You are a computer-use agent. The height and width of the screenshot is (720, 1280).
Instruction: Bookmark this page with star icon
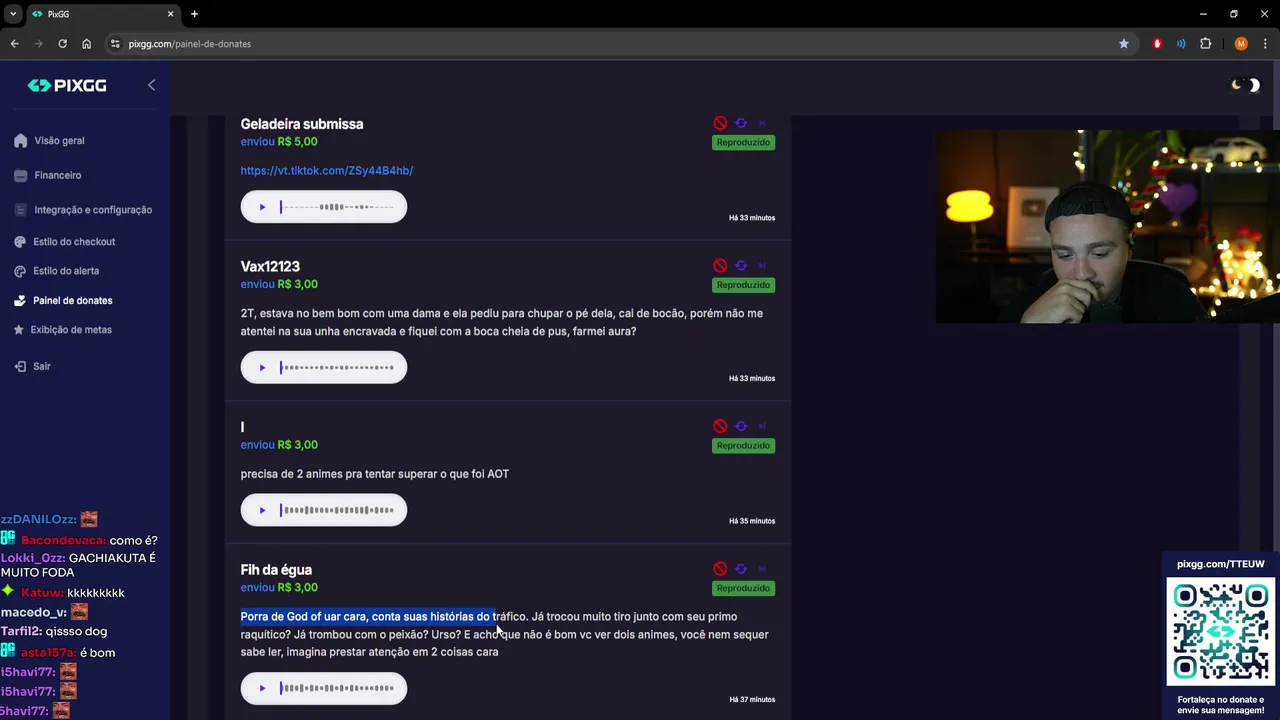pyautogui.click(x=1124, y=44)
